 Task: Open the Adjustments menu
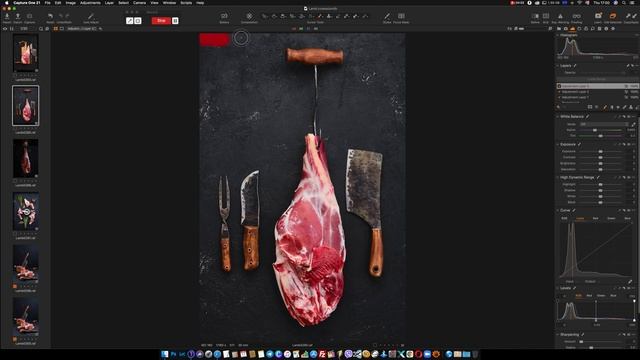point(90,3)
